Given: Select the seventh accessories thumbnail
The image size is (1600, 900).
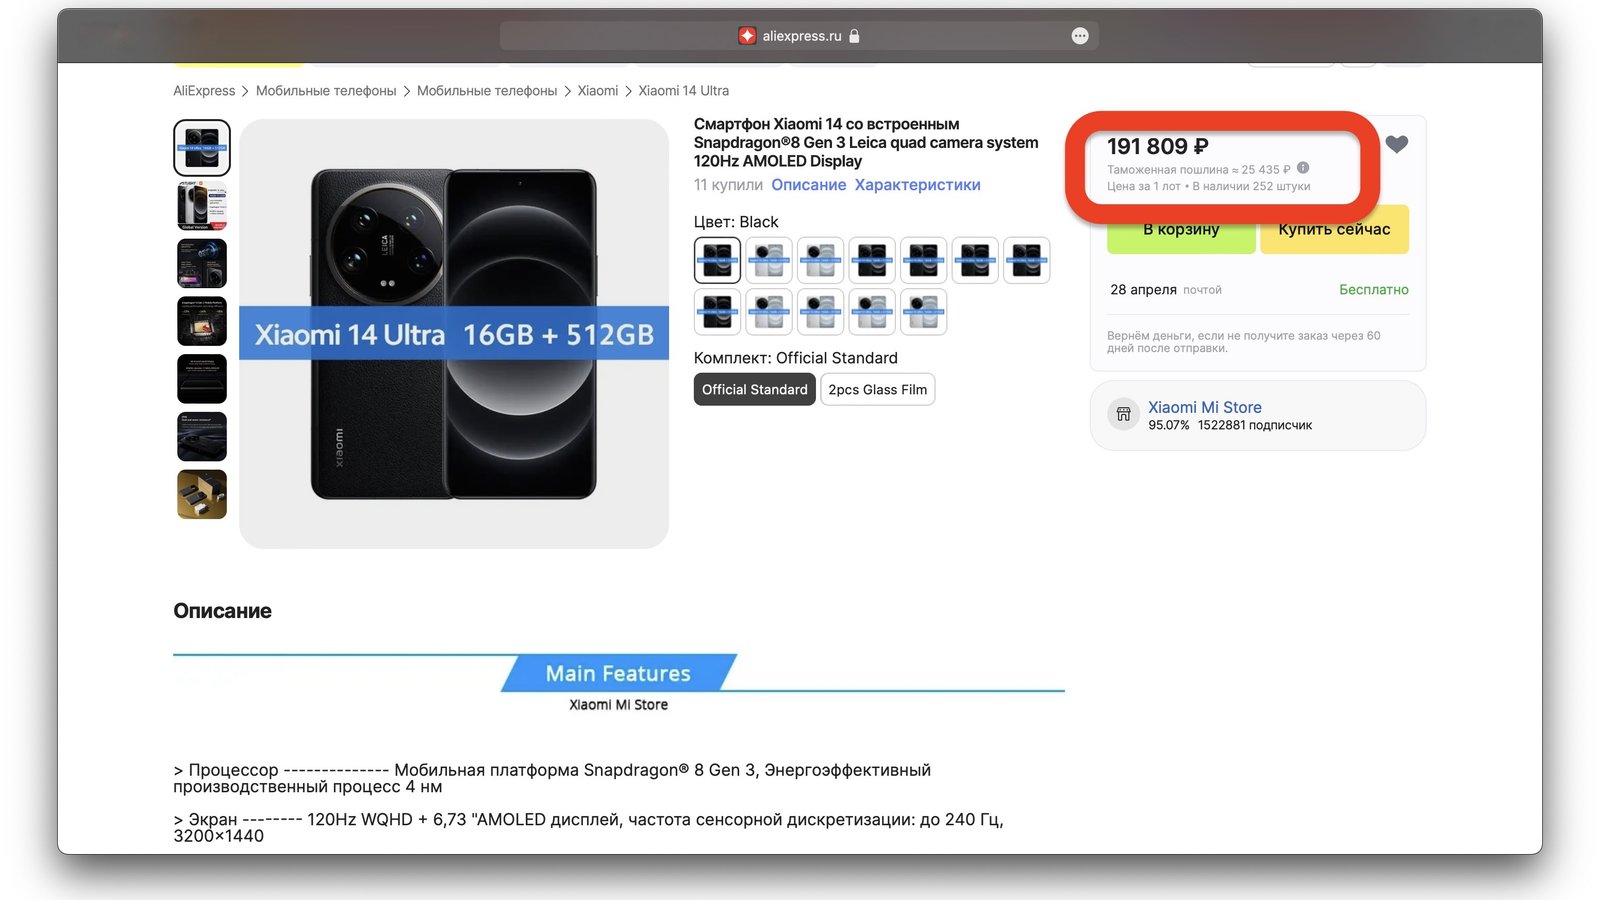Looking at the screenshot, I should (202, 494).
